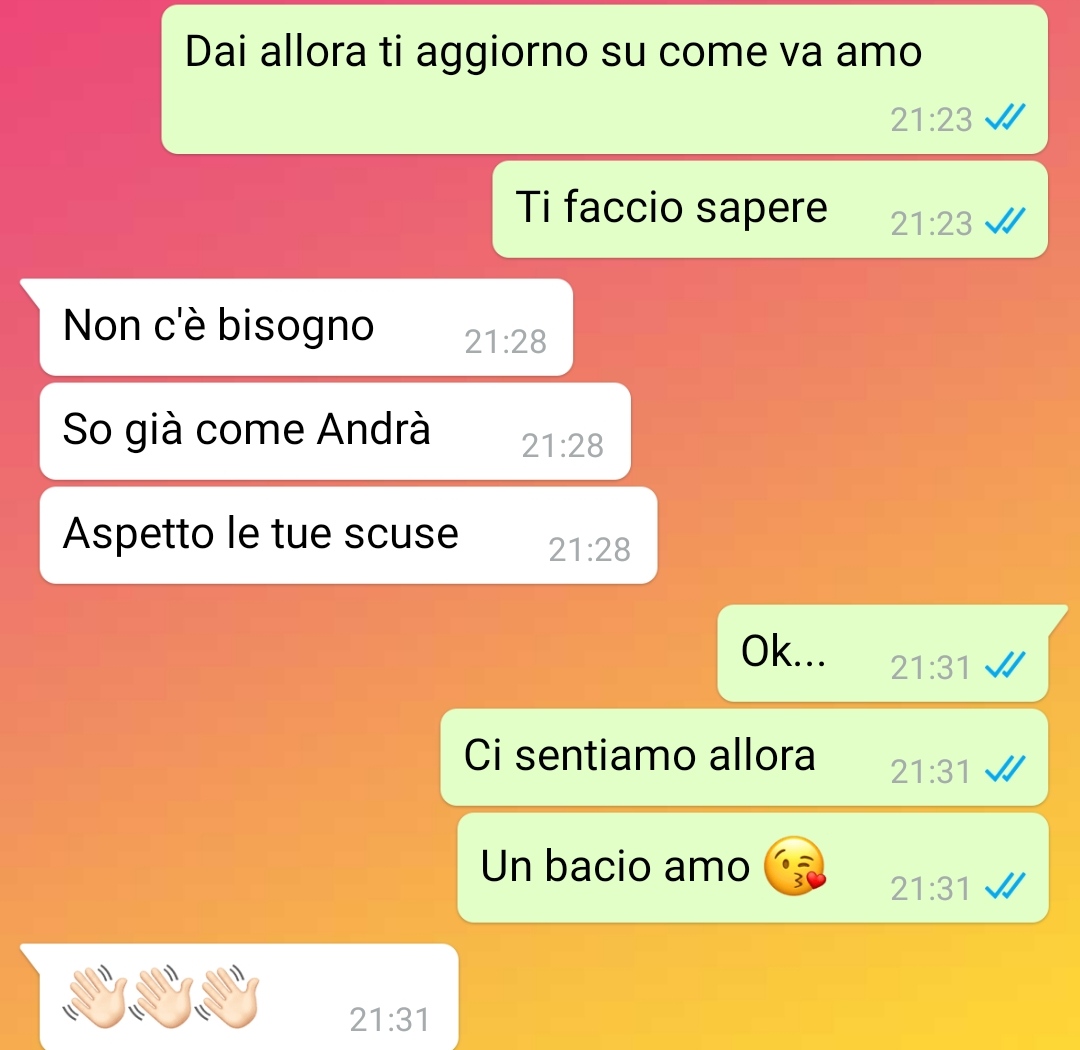Tap read receipt ticks on 'Ci sentiamo allora'

[1005, 769]
